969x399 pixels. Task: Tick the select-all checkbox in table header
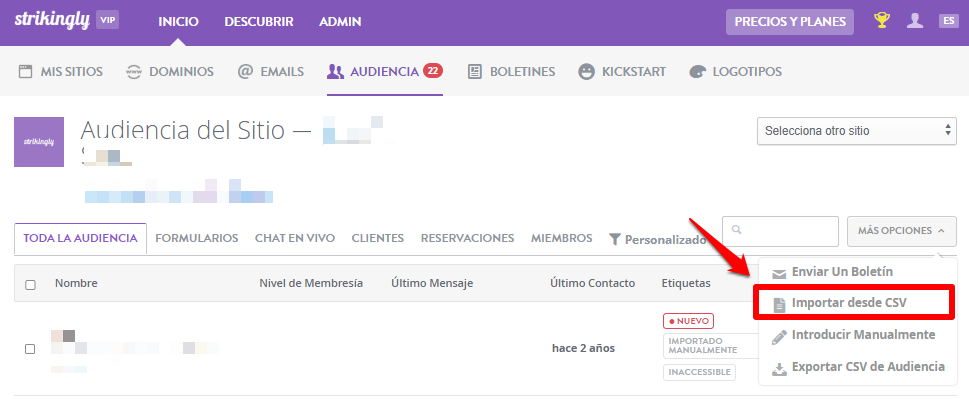pyautogui.click(x=30, y=285)
